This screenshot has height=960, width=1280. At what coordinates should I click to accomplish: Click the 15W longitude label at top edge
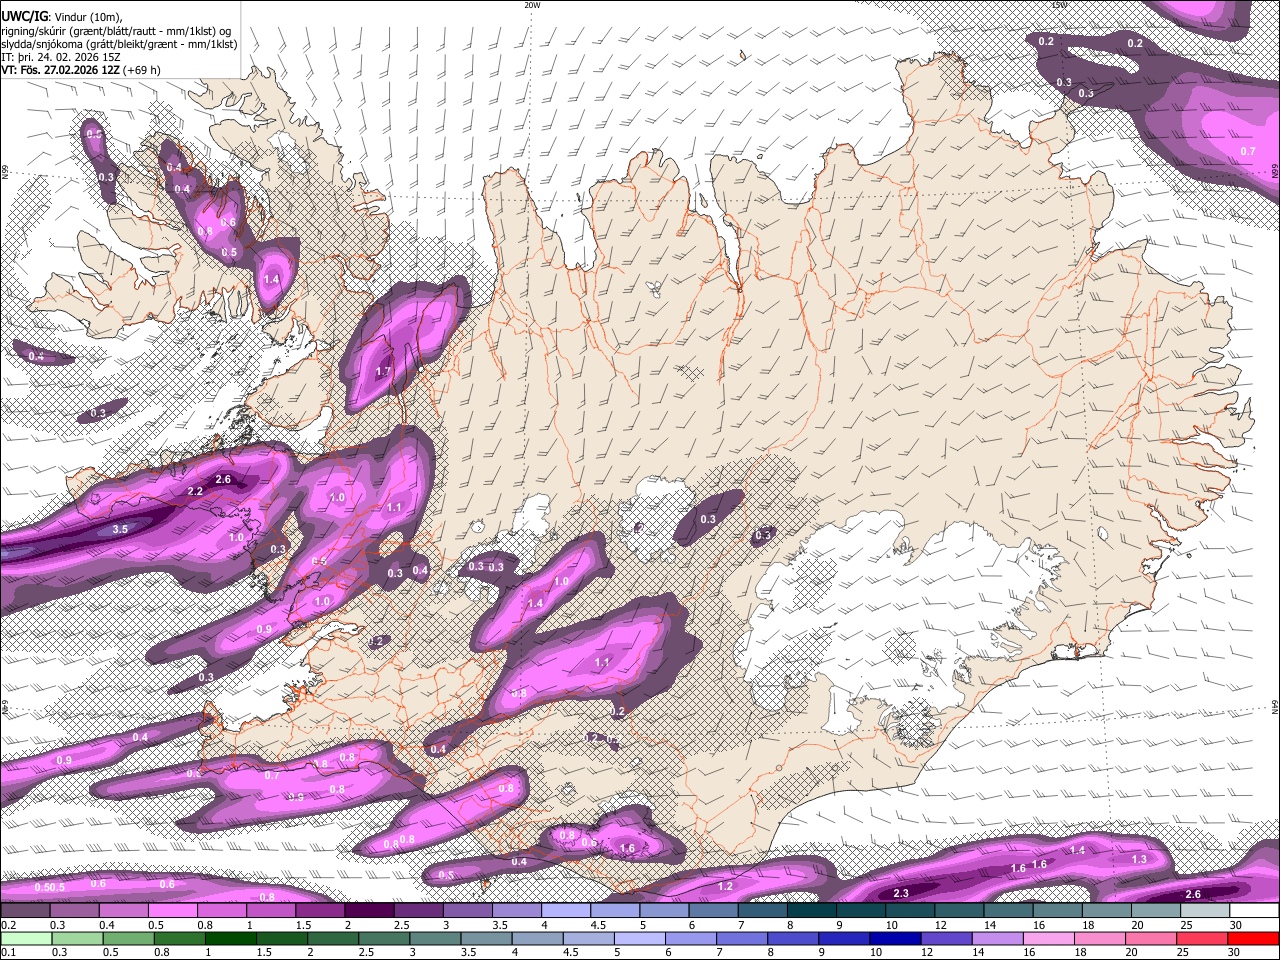click(x=1059, y=5)
